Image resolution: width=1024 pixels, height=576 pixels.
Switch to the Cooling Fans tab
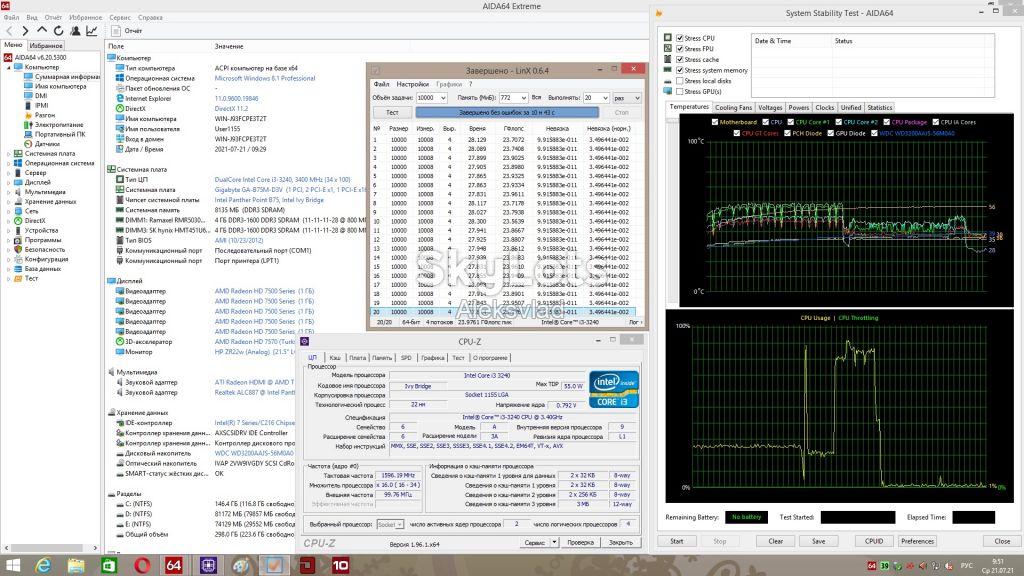tap(733, 108)
